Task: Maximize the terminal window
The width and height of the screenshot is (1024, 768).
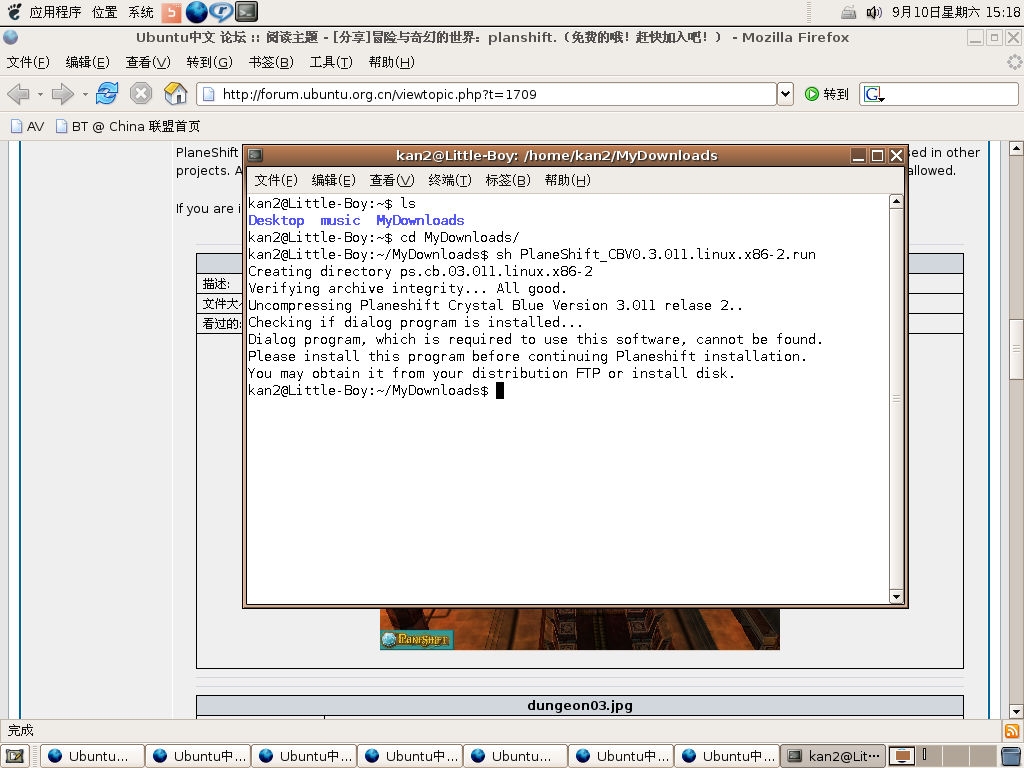Action: (x=878, y=155)
